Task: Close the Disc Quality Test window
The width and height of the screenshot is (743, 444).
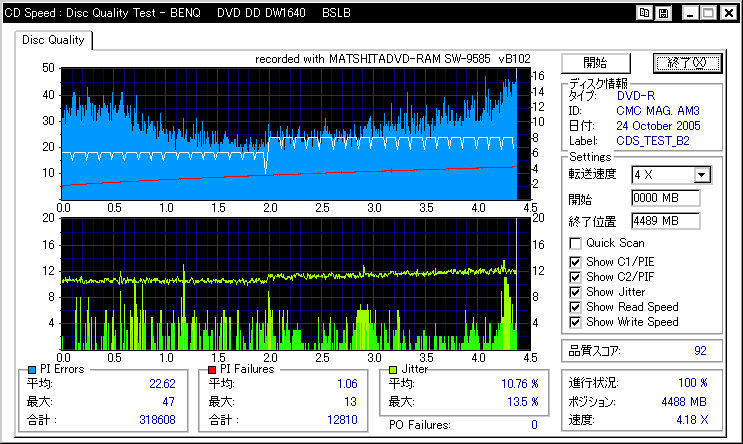Action: tap(729, 13)
